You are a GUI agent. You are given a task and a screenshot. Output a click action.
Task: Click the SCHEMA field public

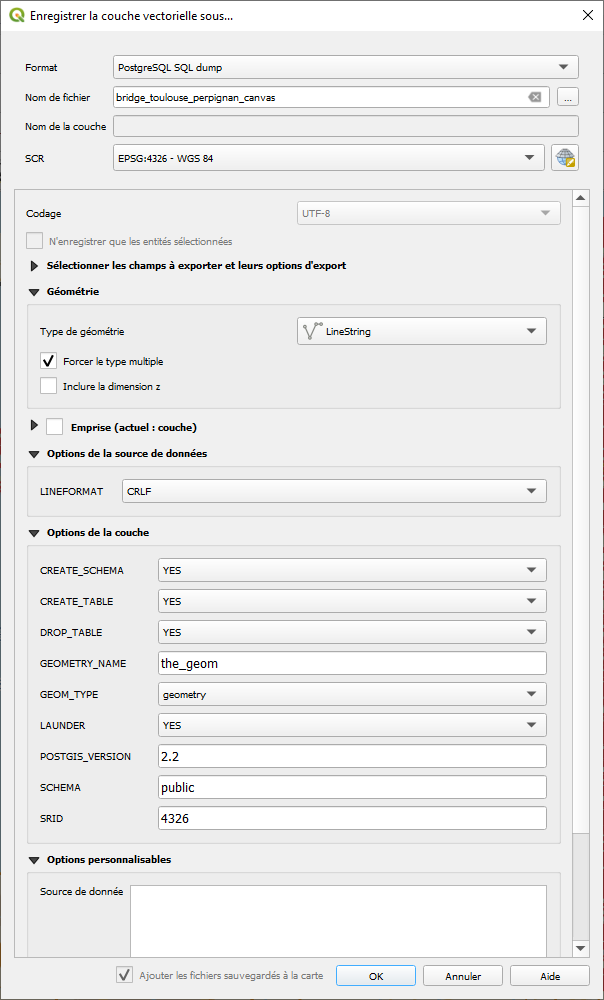click(352, 787)
